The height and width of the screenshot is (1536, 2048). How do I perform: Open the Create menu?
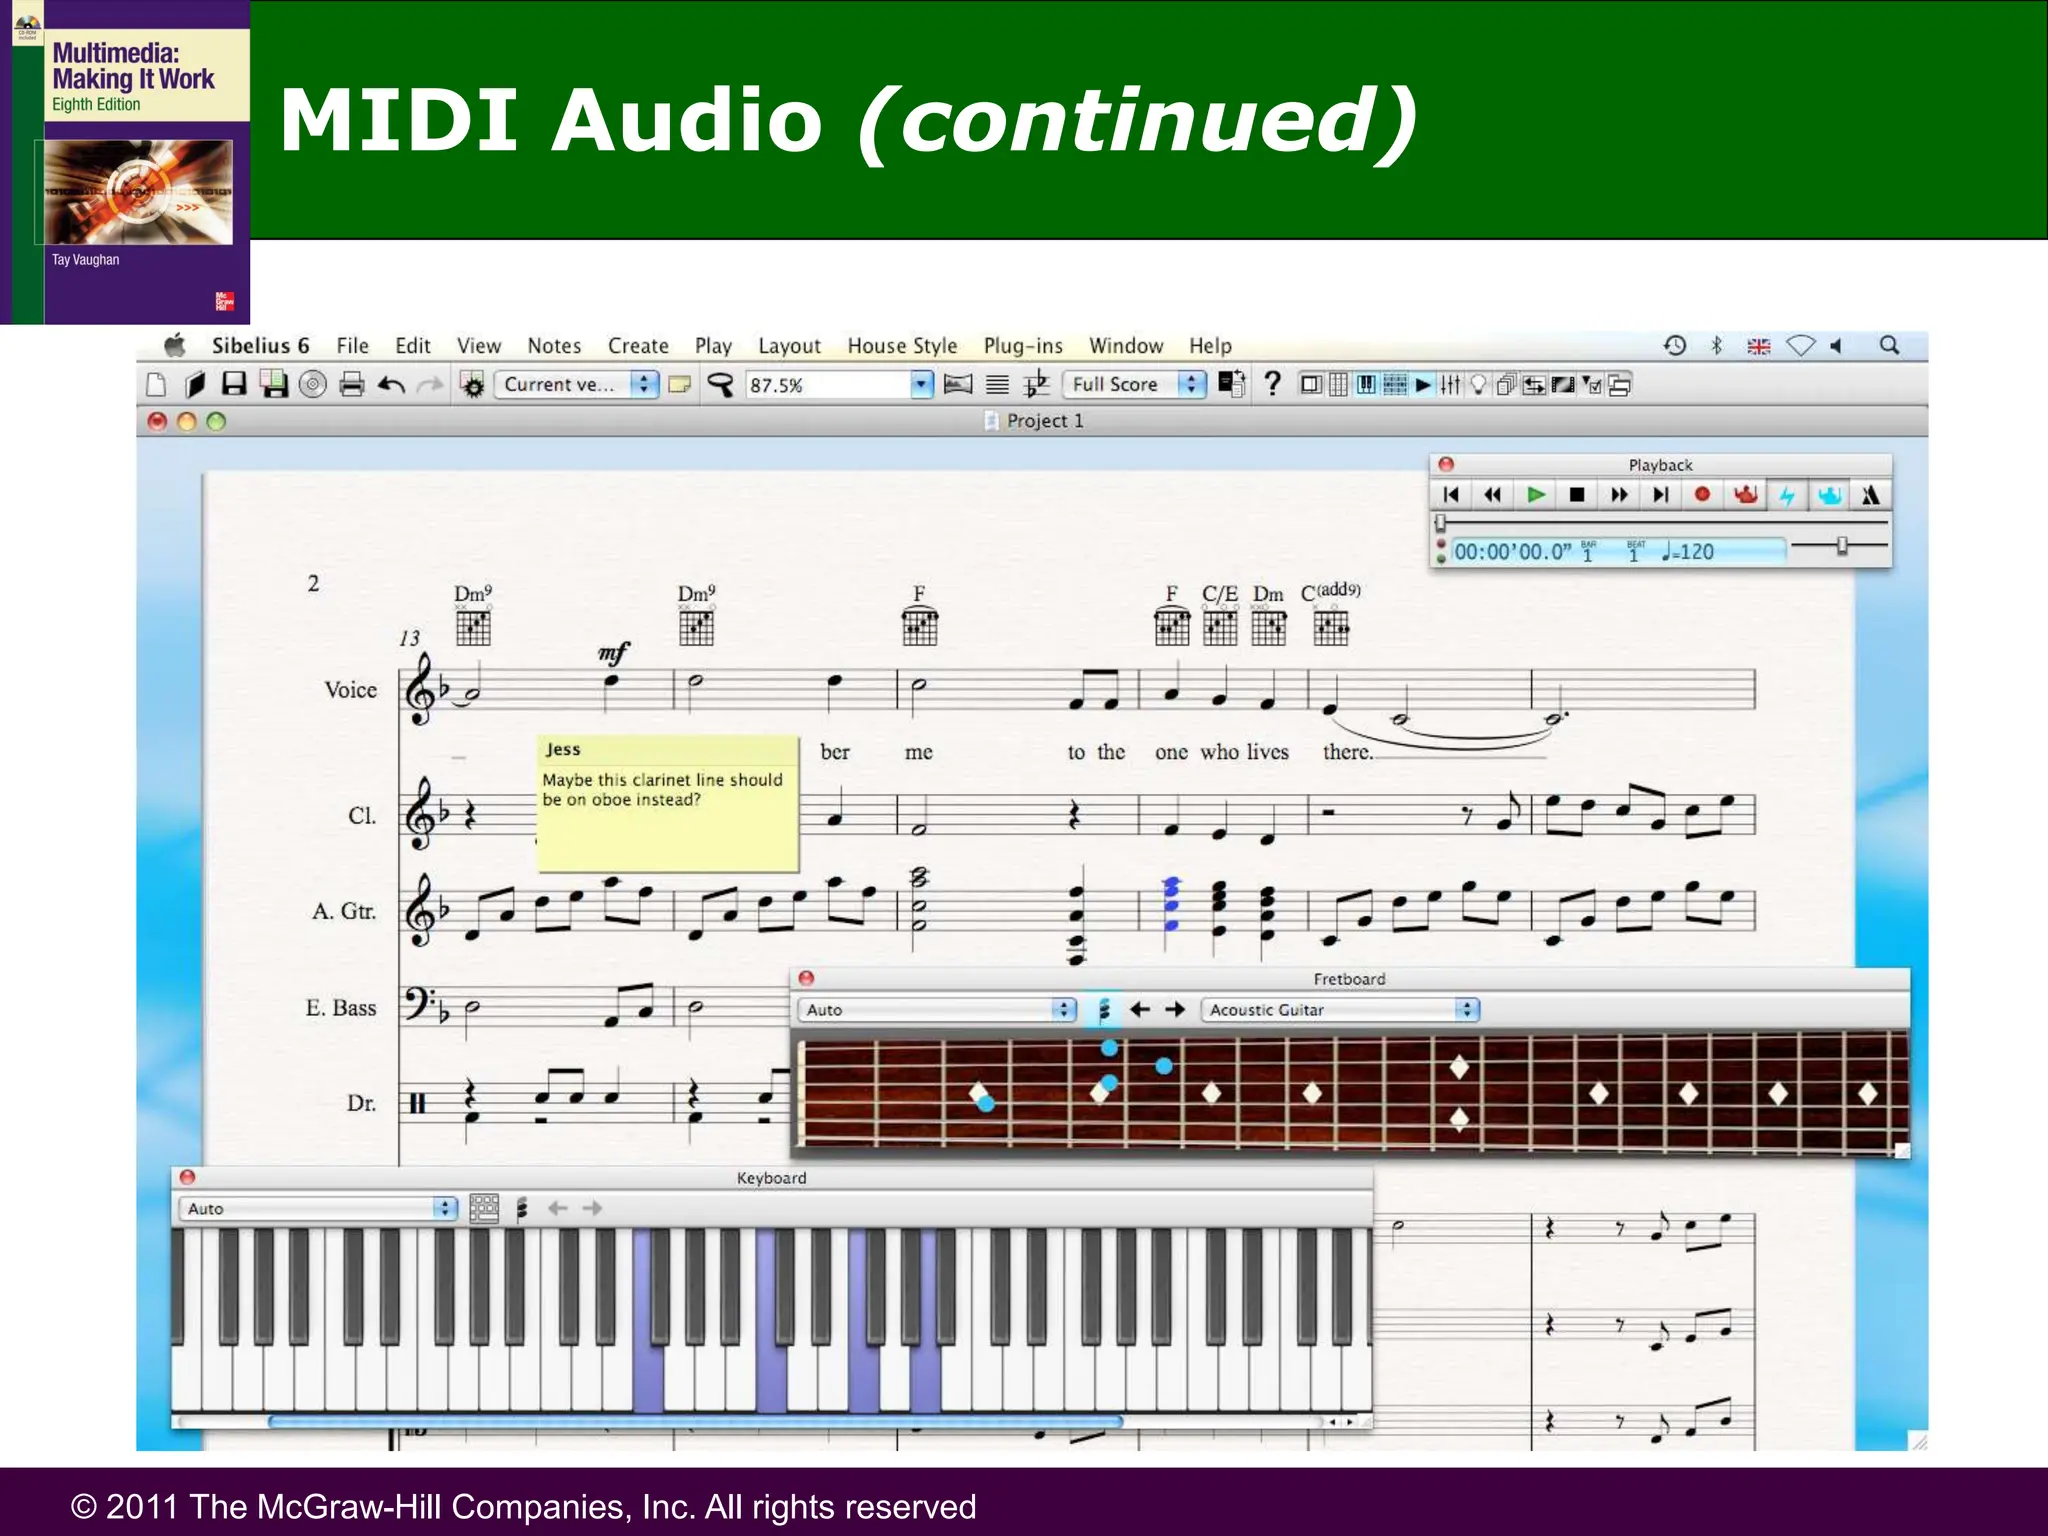638,346
